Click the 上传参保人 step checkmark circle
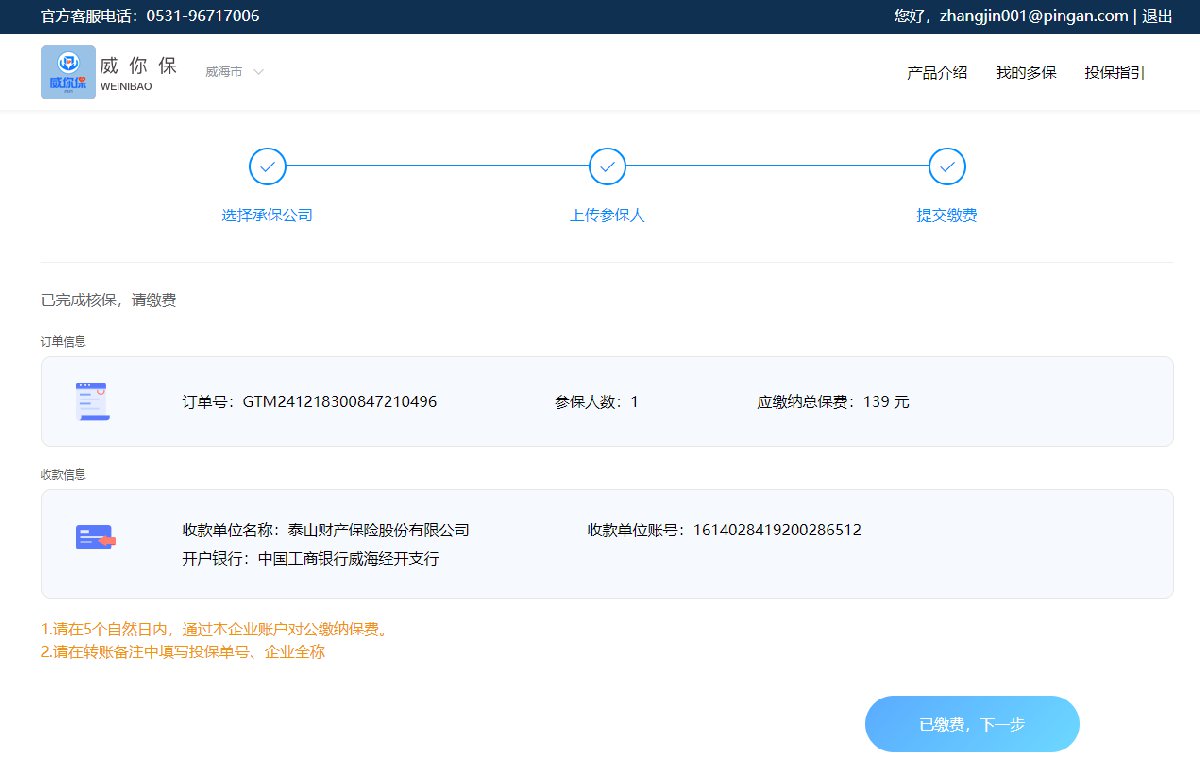The width and height of the screenshot is (1200, 783). click(x=607, y=167)
